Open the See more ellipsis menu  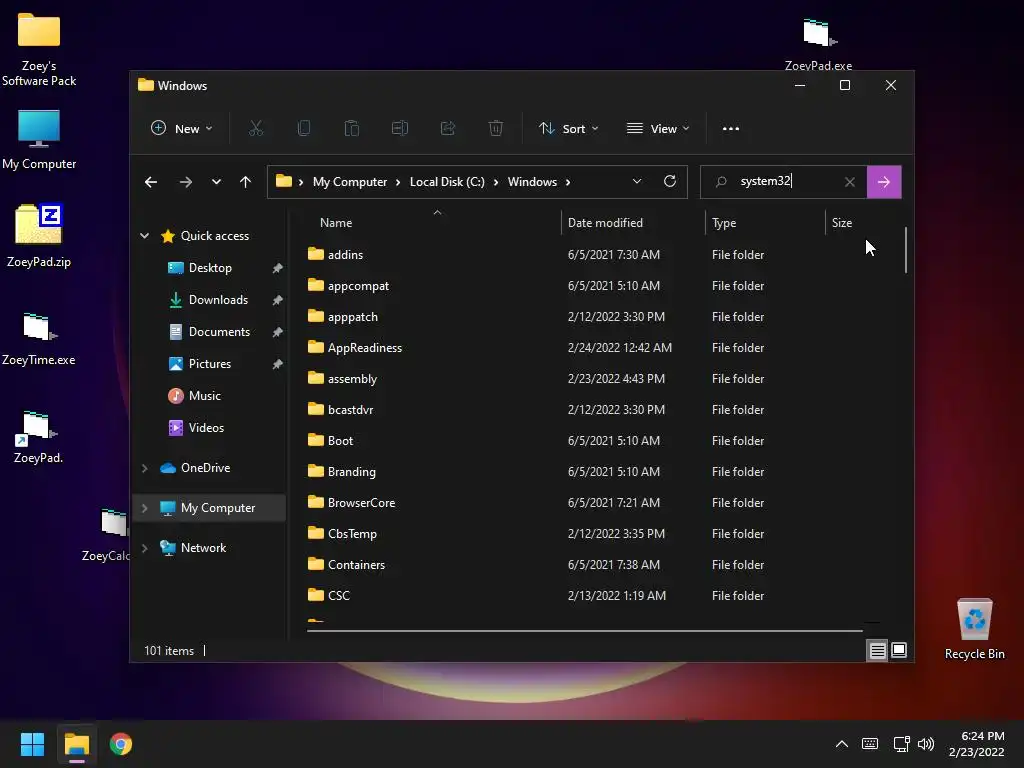click(731, 129)
